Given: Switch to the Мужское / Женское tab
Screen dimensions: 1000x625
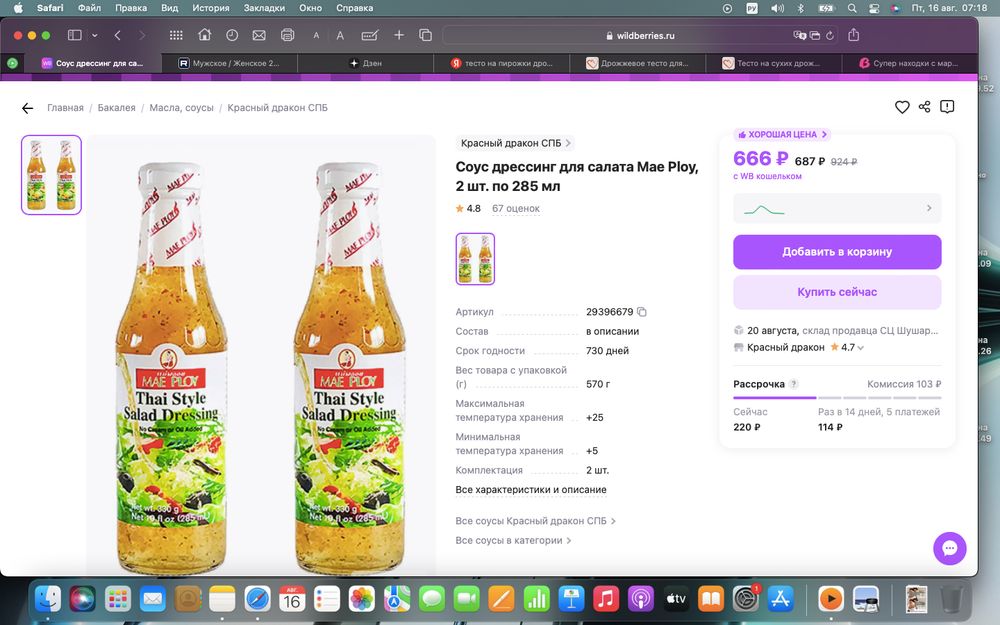Looking at the screenshot, I should coord(229,63).
